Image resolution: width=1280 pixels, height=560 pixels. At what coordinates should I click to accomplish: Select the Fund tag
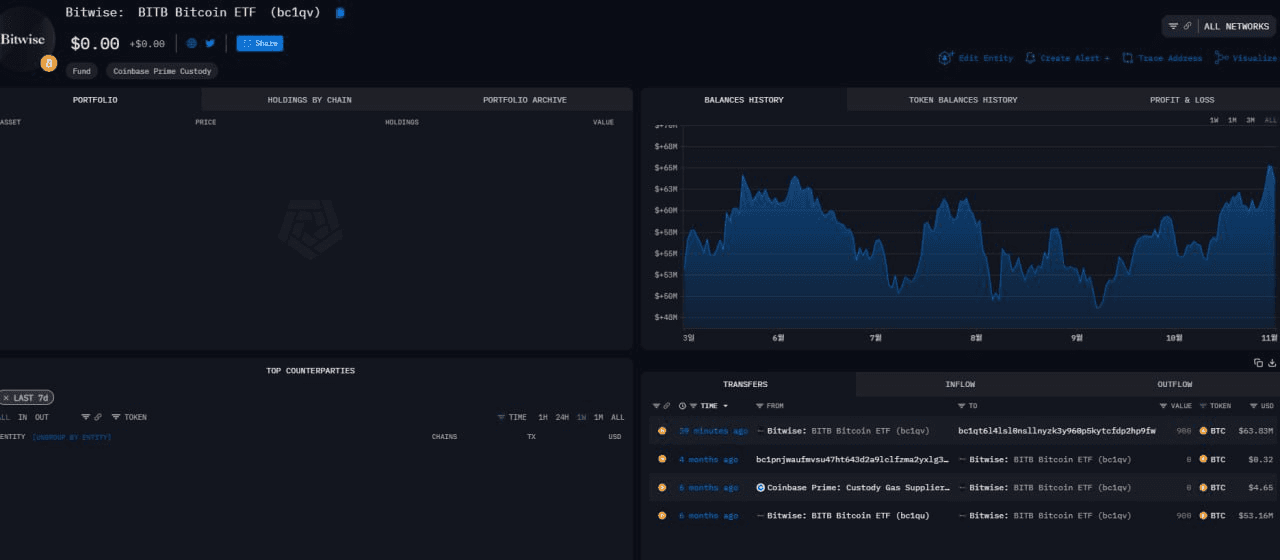pos(82,71)
